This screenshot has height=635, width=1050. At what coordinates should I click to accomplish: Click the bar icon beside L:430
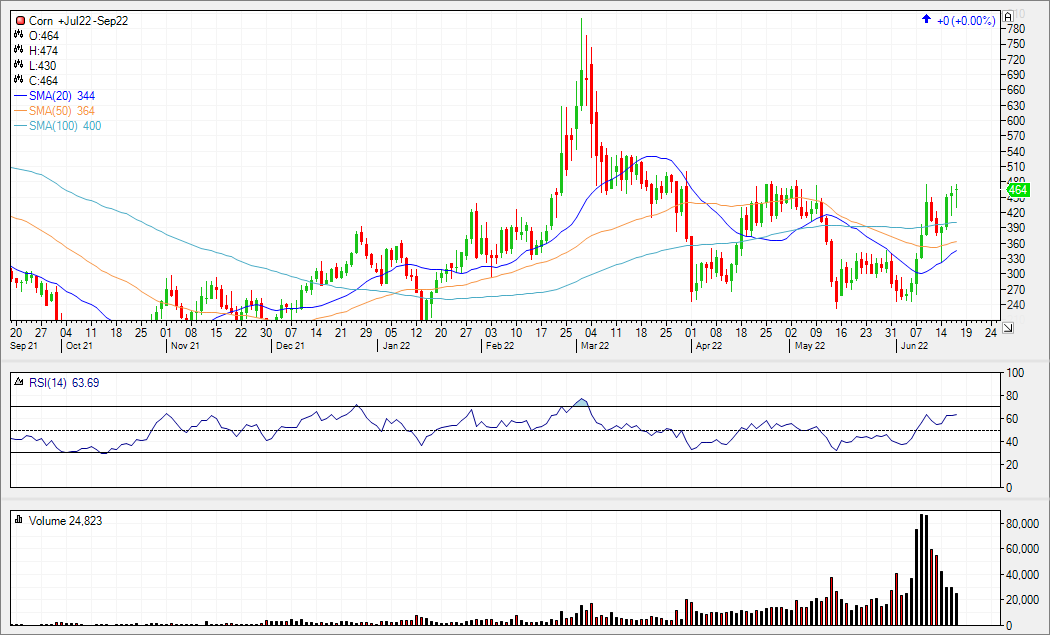click(x=19, y=65)
